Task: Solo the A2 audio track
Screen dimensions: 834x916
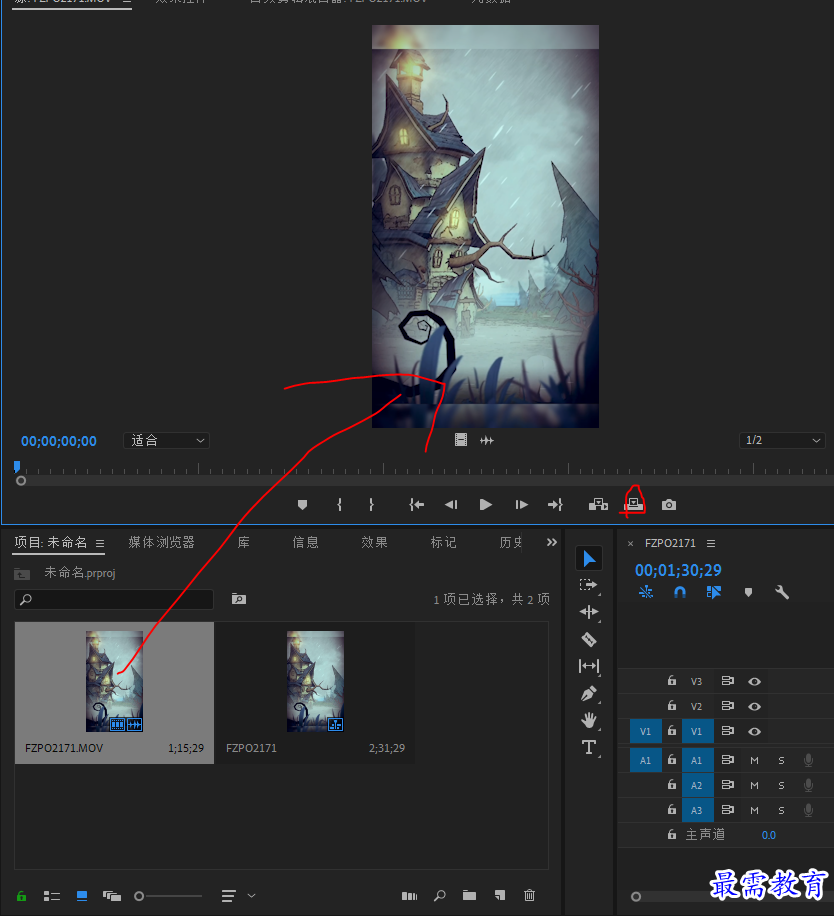Action: click(x=781, y=786)
